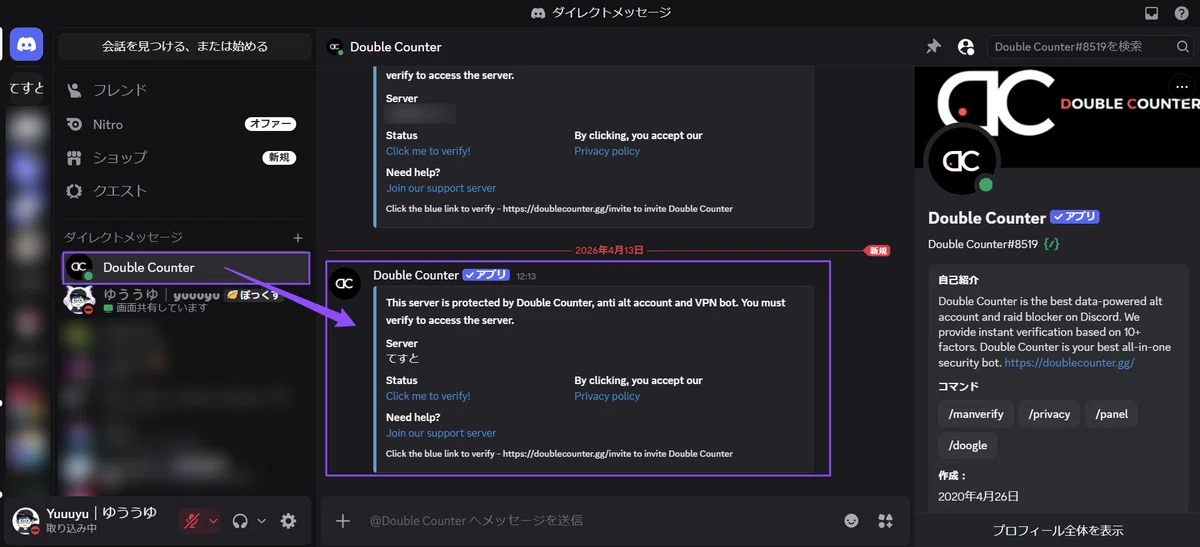Image resolution: width=1200 pixels, height=547 pixels.
Task: Open upper 'Join our support server' link
Action: pos(441,188)
